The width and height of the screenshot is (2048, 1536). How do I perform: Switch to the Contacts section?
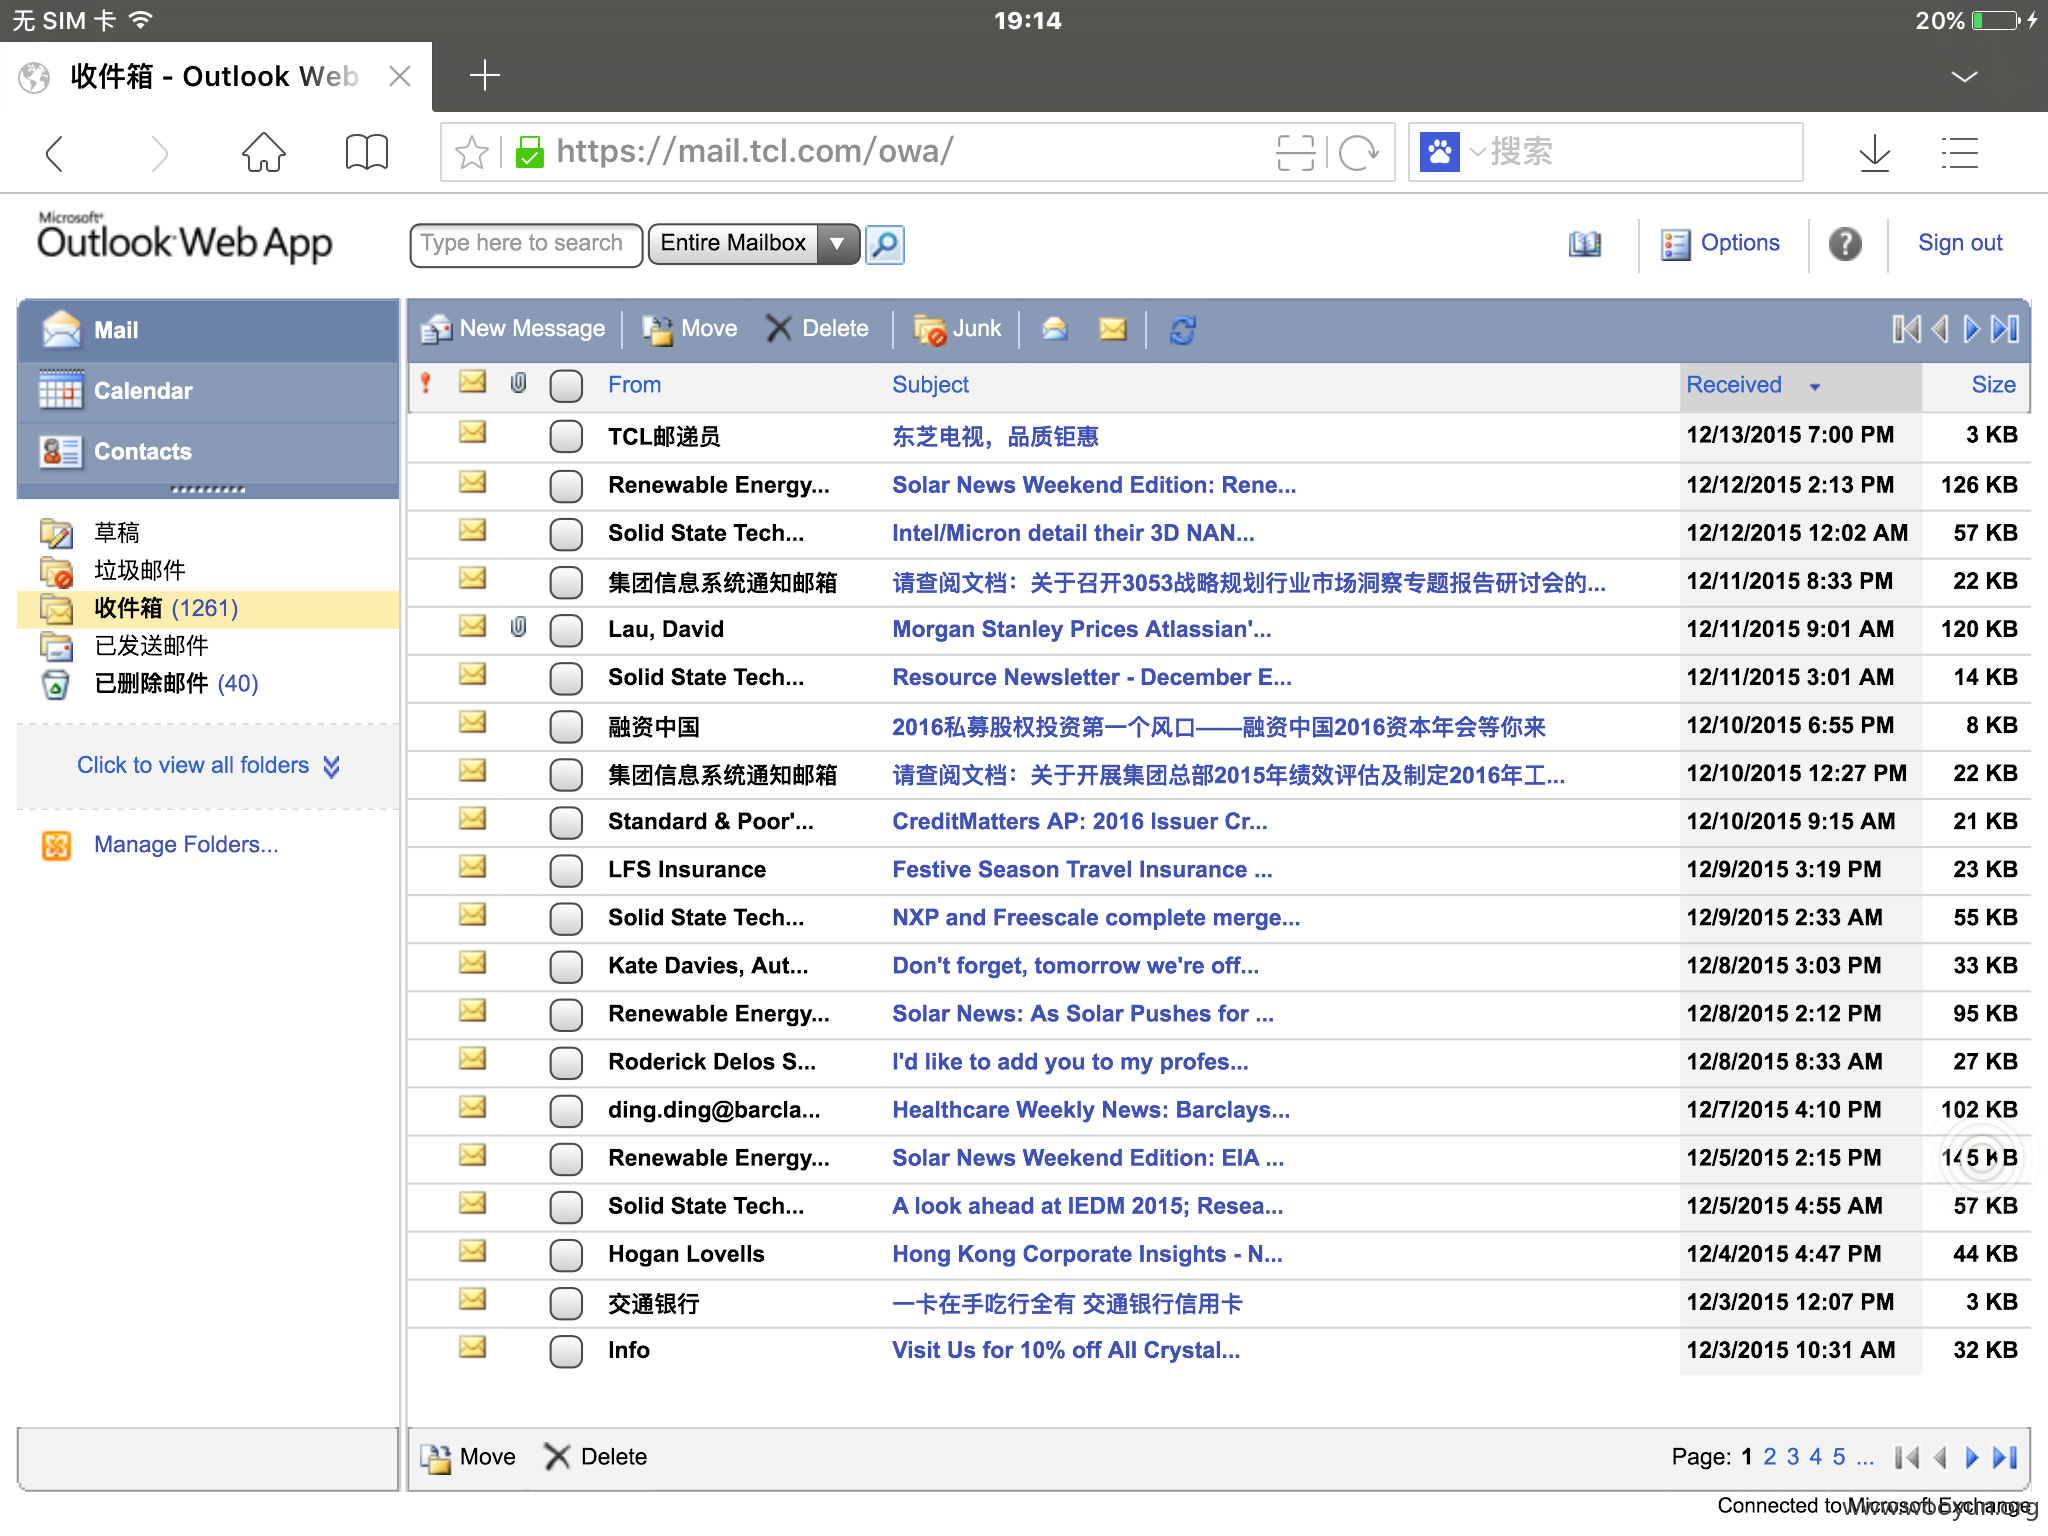208,452
